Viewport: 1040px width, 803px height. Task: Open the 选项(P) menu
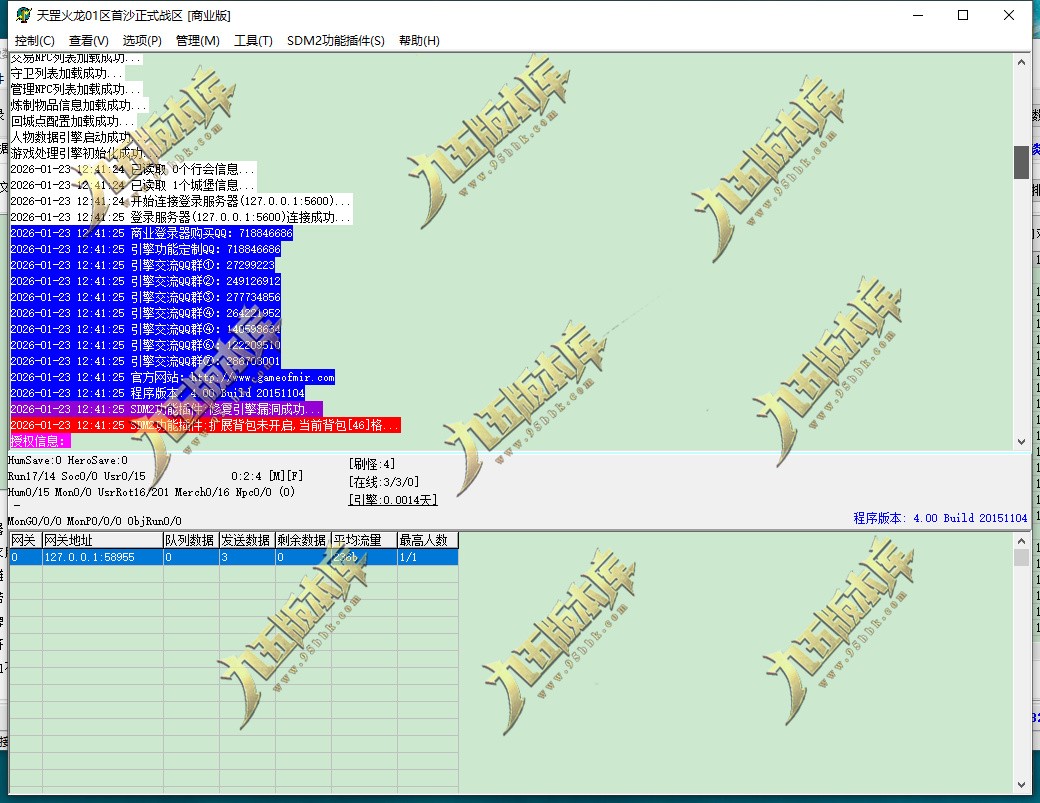(x=142, y=40)
